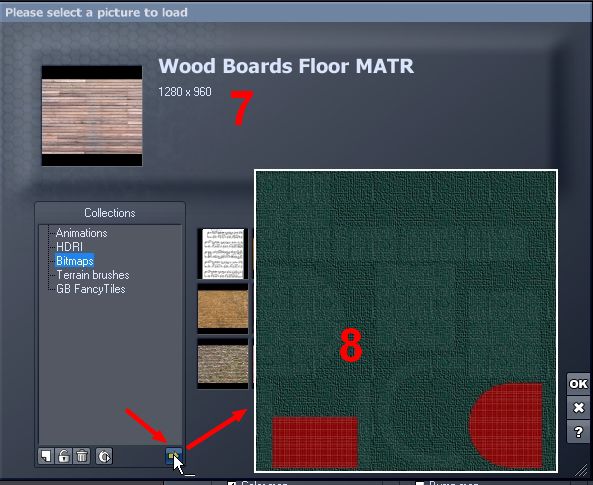Viewport: 593px width, 485px height.
Task: Confirm the selection with OK
Action: (x=578, y=384)
